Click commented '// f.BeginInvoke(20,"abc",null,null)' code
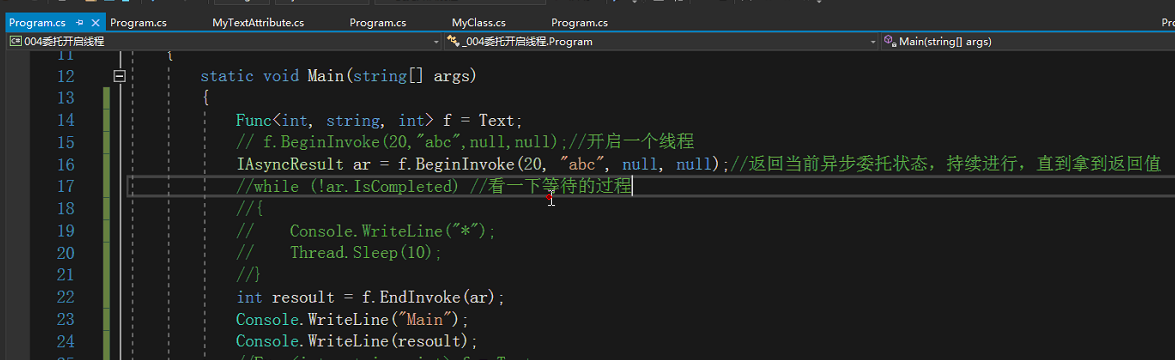Image resolution: width=1175 pixels, height=360 pixels. click(x=402, y=142)
